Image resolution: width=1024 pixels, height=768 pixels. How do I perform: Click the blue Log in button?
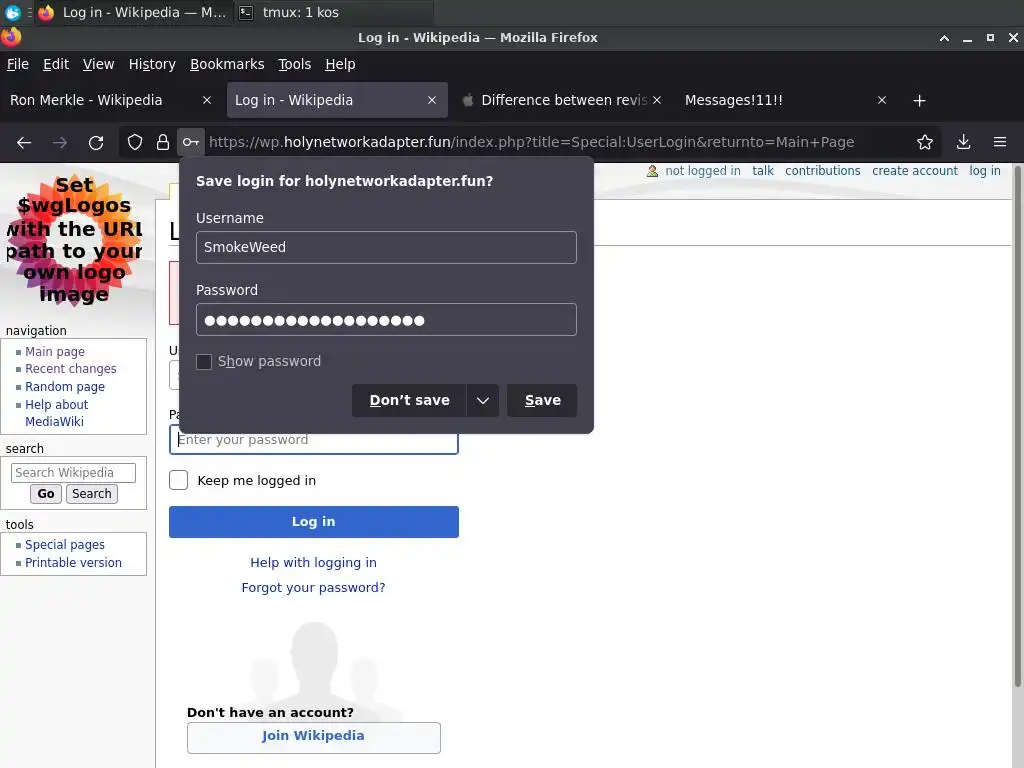313,522
